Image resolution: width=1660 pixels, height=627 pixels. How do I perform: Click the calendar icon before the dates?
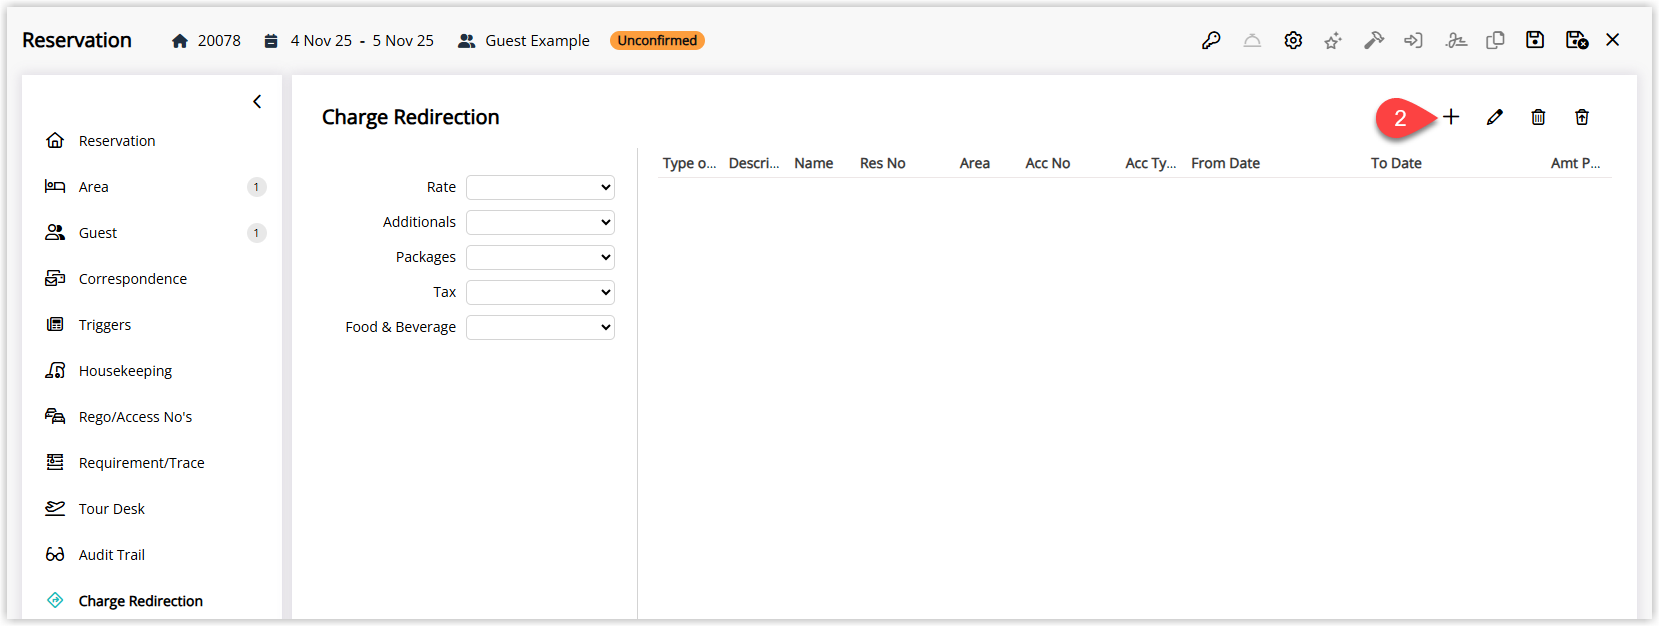[271, 41]
